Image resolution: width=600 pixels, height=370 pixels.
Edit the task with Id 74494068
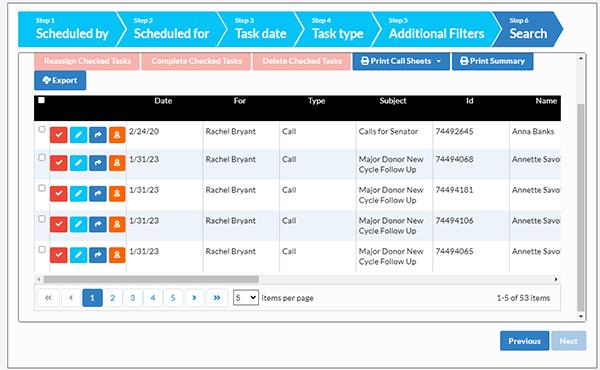pyautogui.click(x=78, y=163)
